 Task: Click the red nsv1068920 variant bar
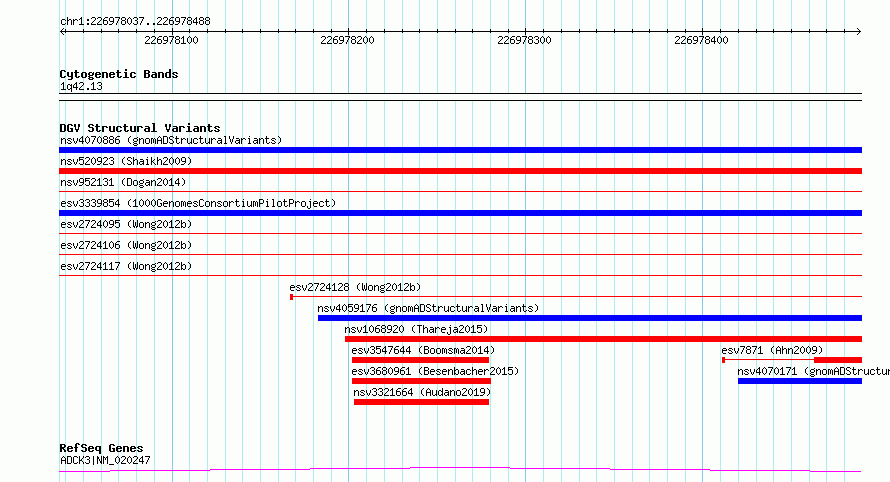pos(603,339)
